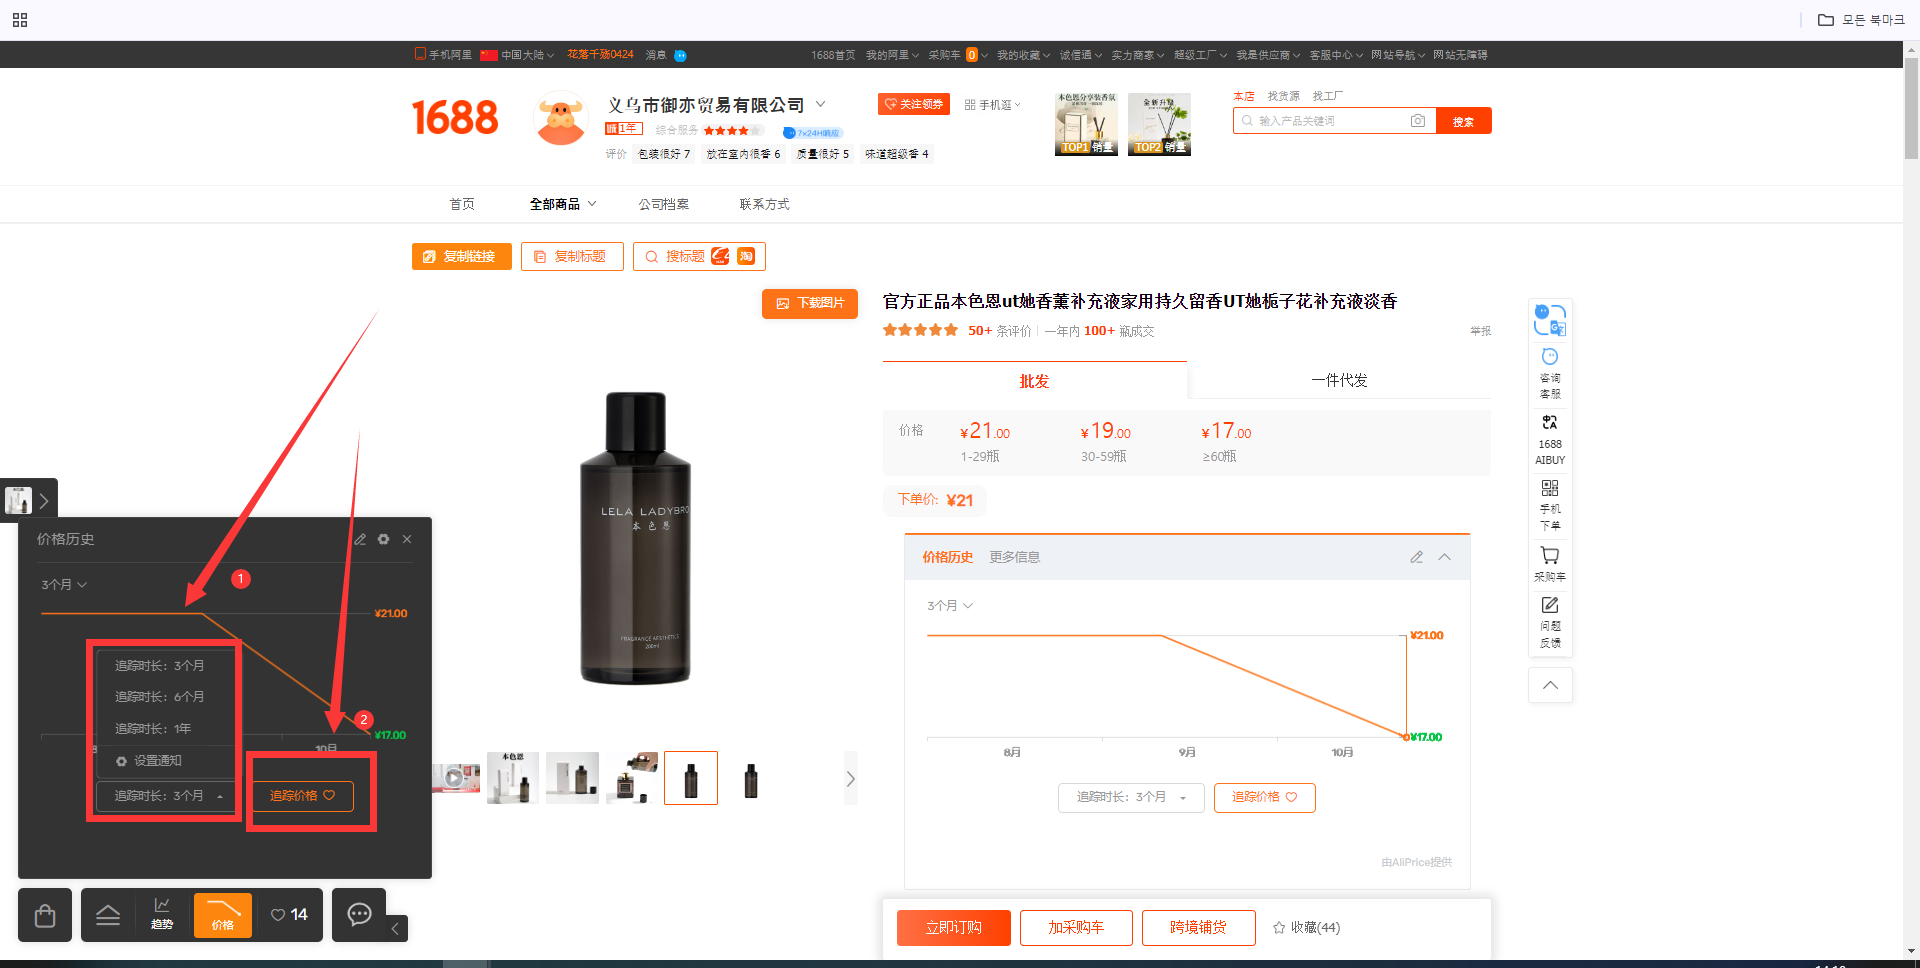
Task: Click the 1688 AIBUY sidebar icon
Action: [x=1550, y=440]
